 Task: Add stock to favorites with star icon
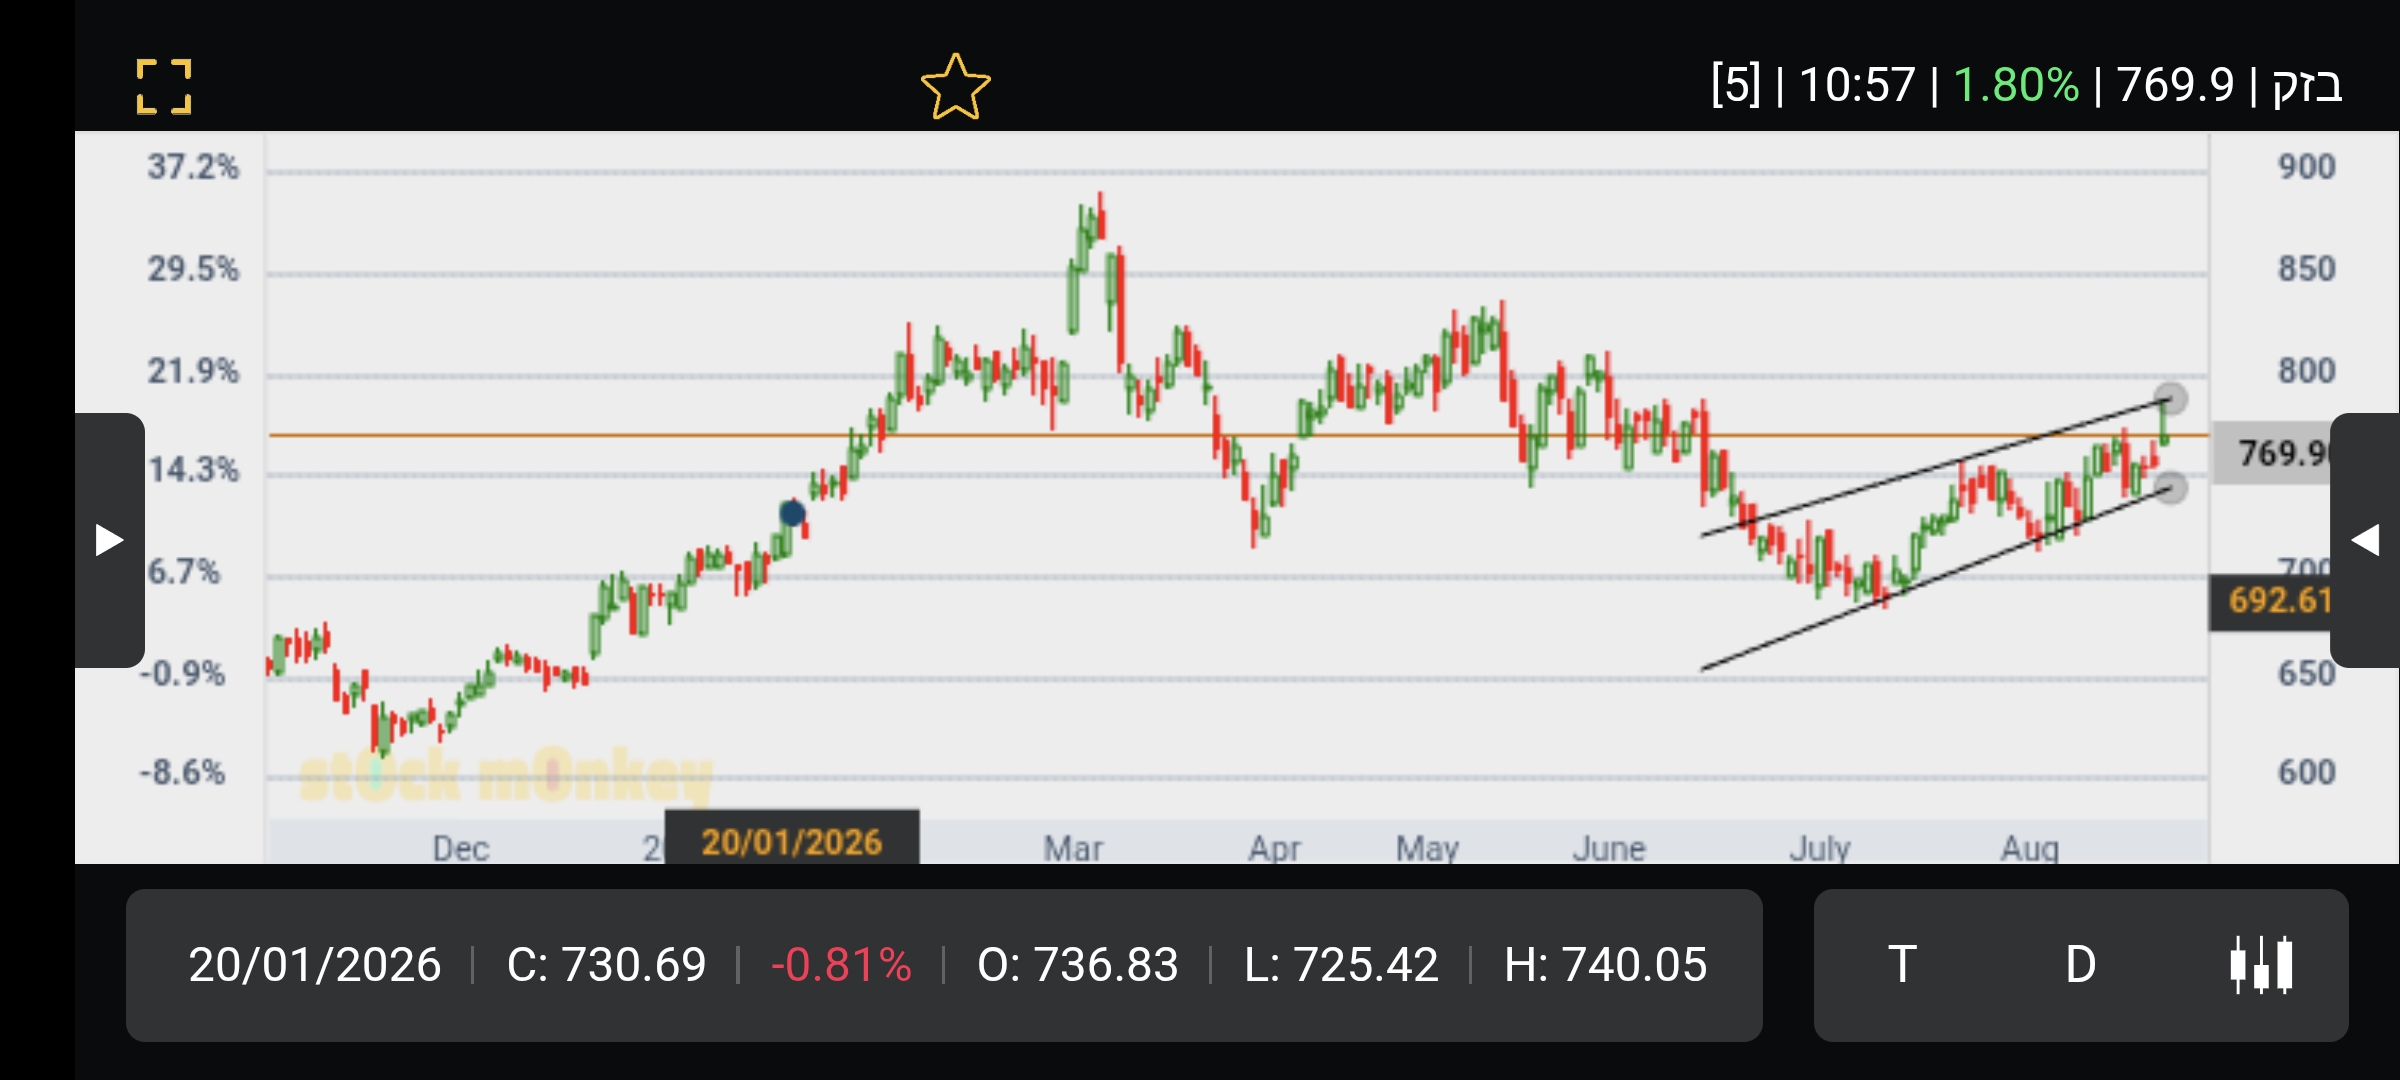click(956, 86)
